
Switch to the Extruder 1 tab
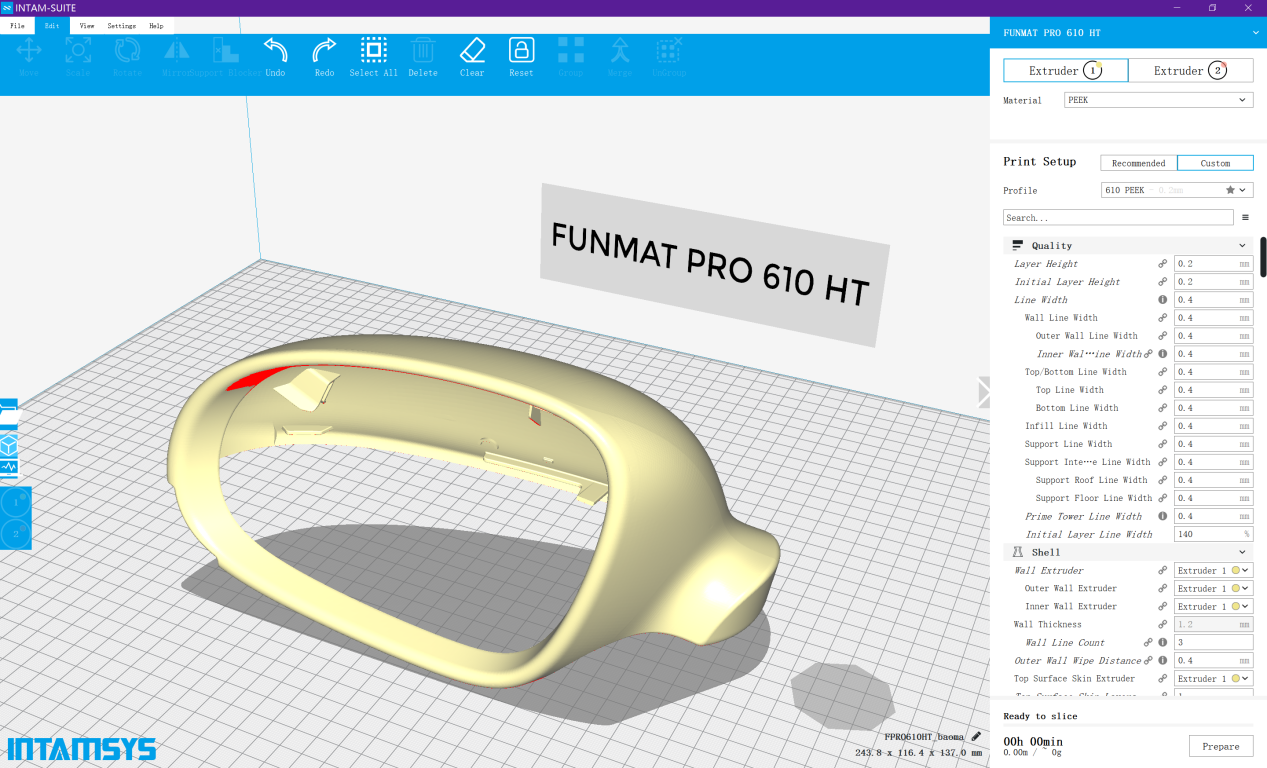pyautogui.click(x=1066, y=70)
